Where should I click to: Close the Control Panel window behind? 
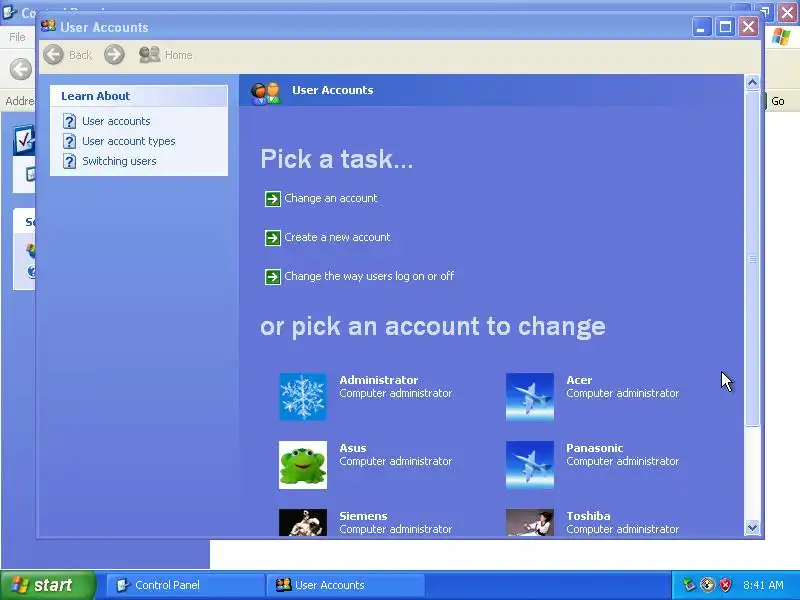point(788,13)
